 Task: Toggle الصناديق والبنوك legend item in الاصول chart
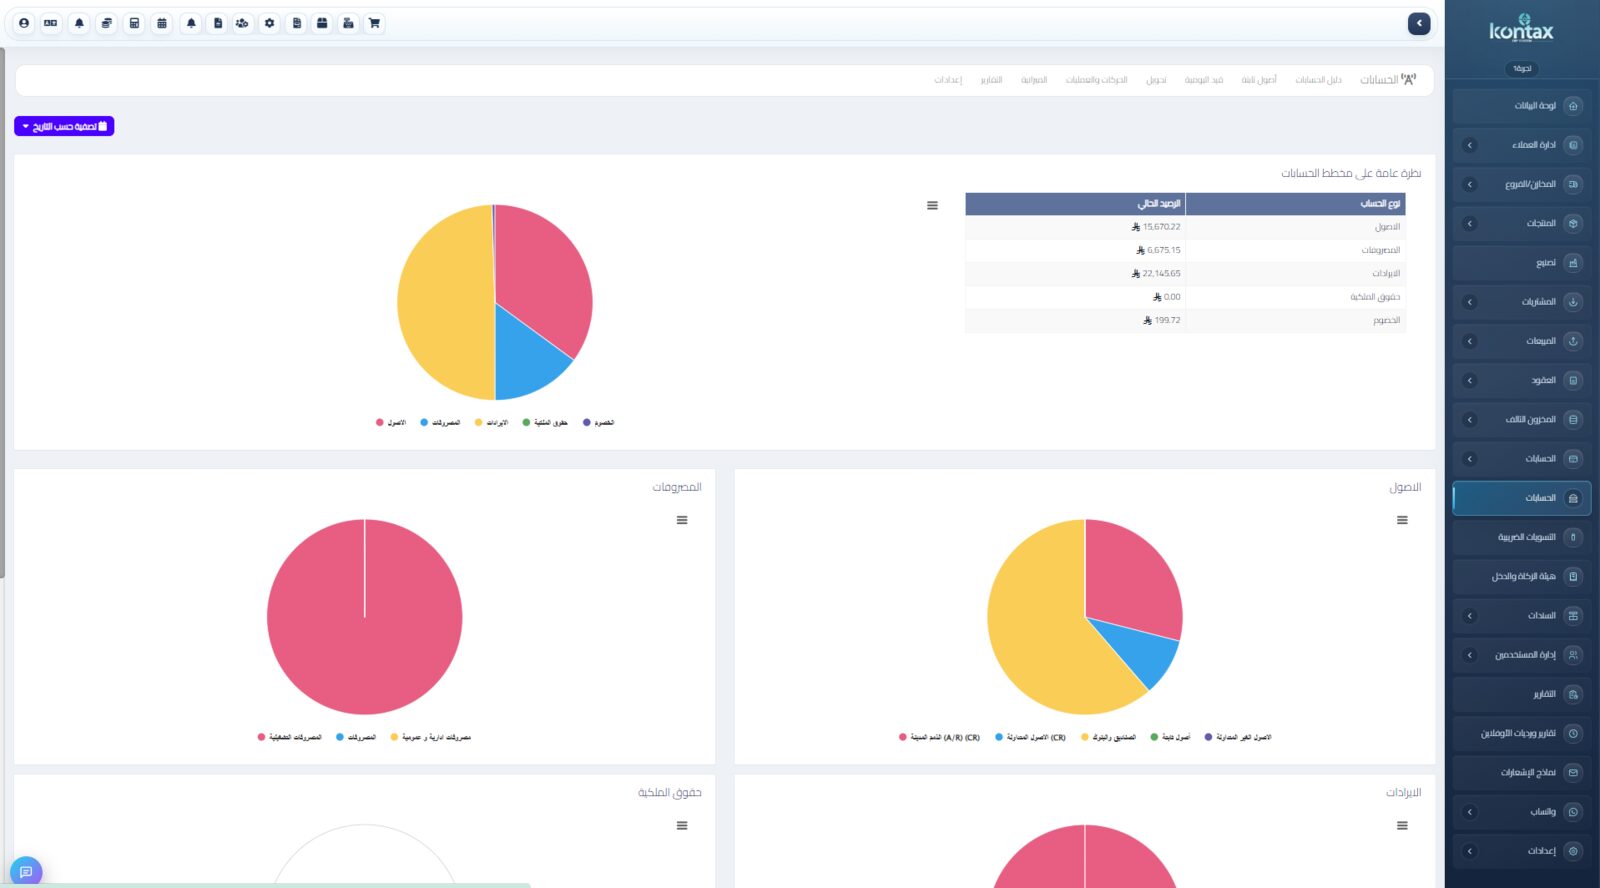1108,737
